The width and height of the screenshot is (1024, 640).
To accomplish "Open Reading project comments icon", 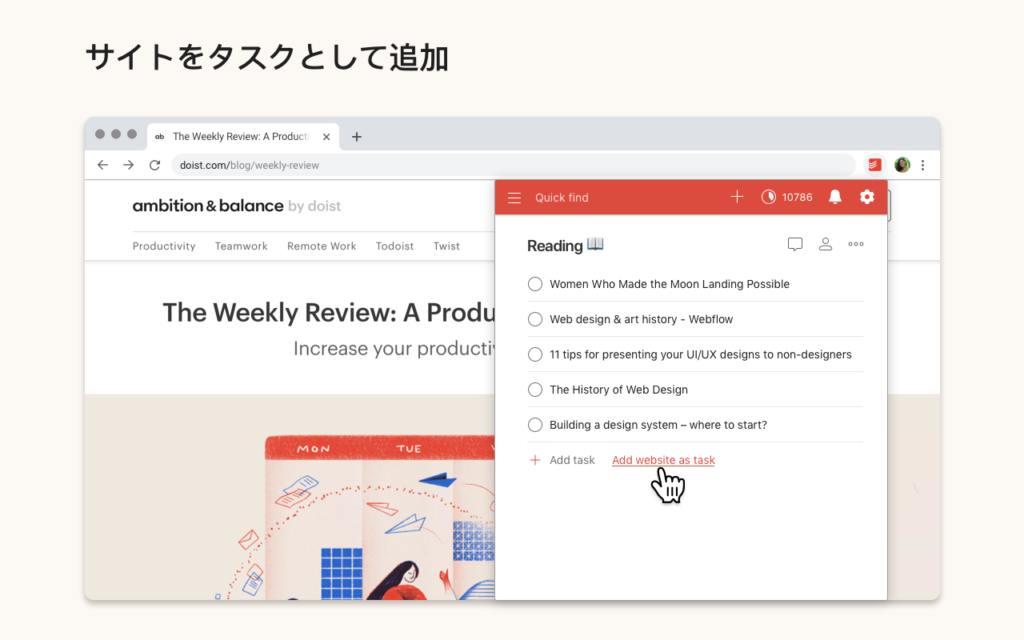I will click(x=795, y=244).
